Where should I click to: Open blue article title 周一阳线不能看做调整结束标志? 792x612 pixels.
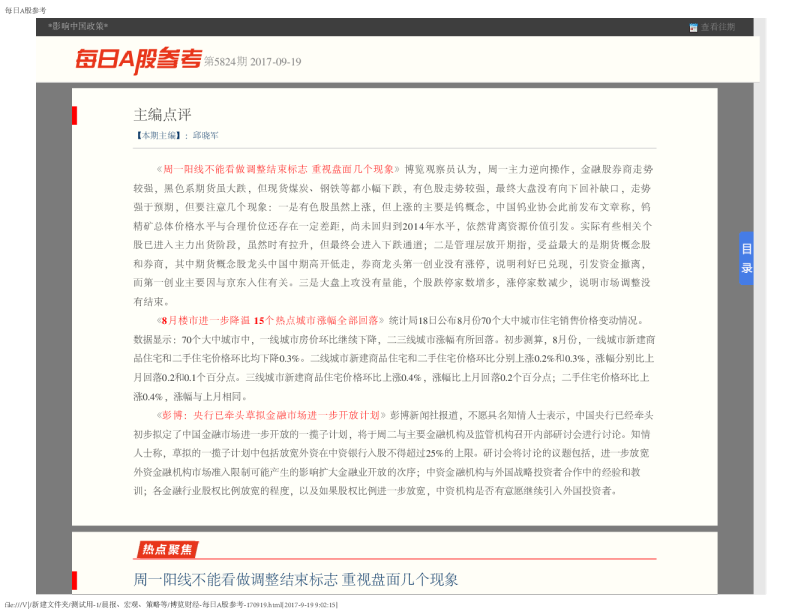tap(295, 579)
